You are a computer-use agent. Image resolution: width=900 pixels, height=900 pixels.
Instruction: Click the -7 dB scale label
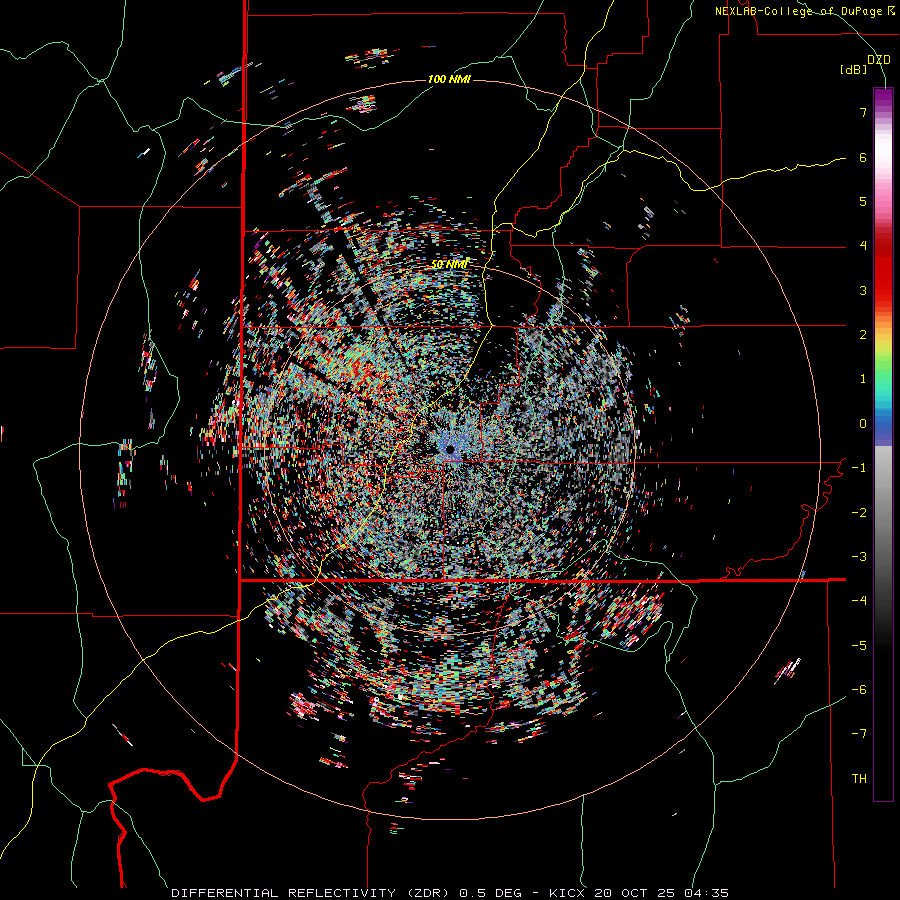pos(859,734)
